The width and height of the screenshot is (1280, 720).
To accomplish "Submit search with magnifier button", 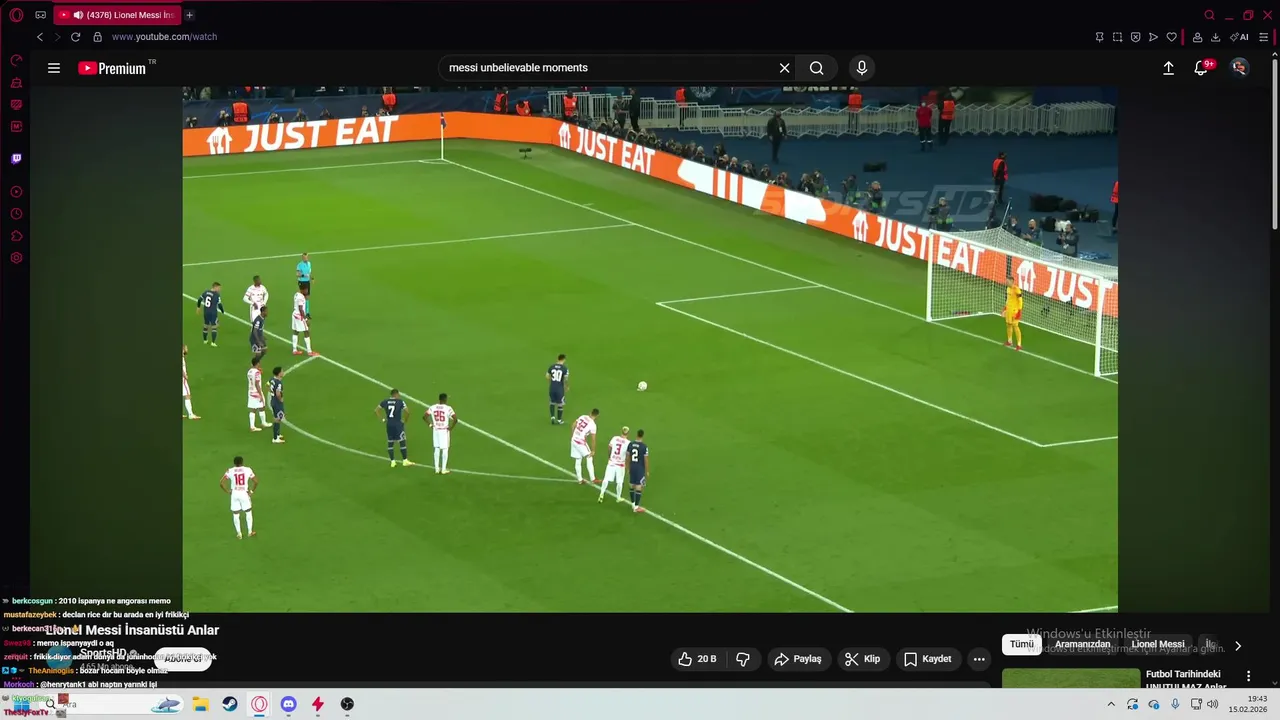I will [817, 68].
